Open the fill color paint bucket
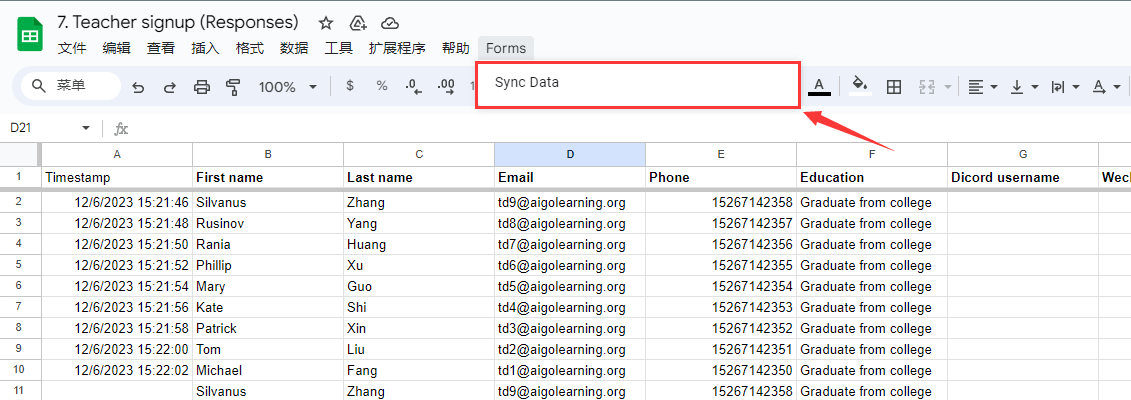Viewport: 1131px width, 400px height. pos(858,86)
